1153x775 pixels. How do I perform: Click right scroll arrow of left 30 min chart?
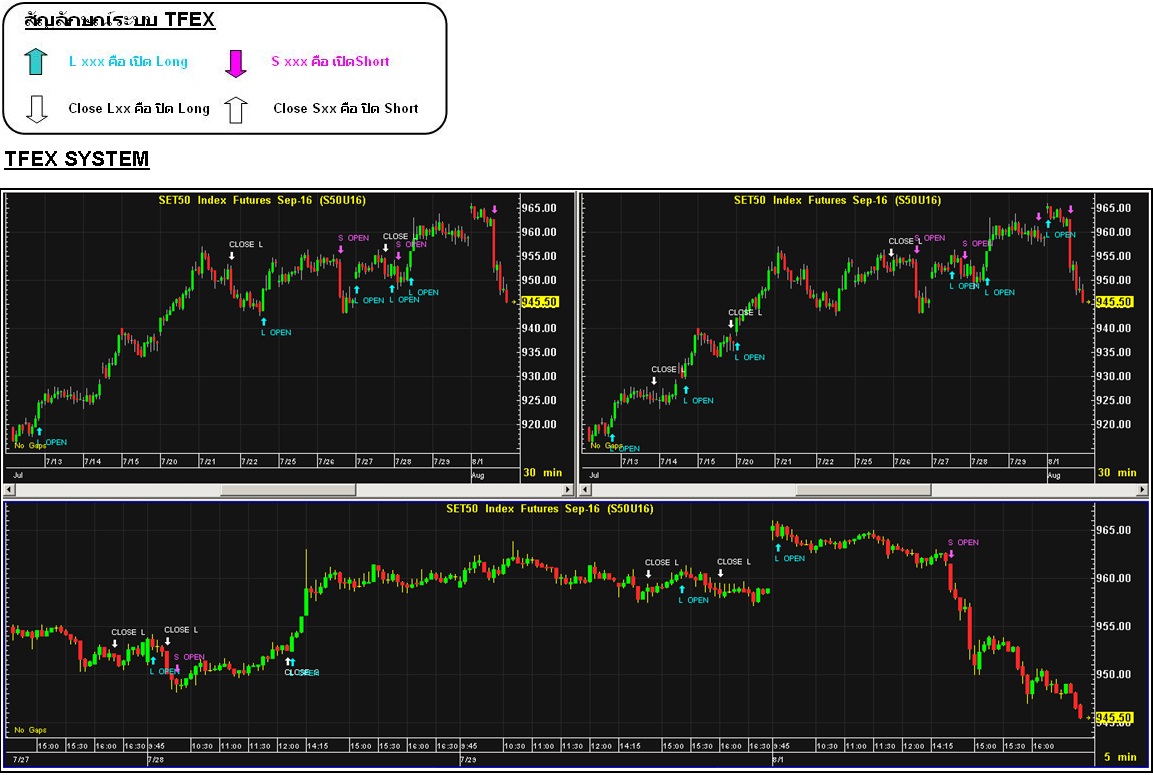(x=568, y=489)
